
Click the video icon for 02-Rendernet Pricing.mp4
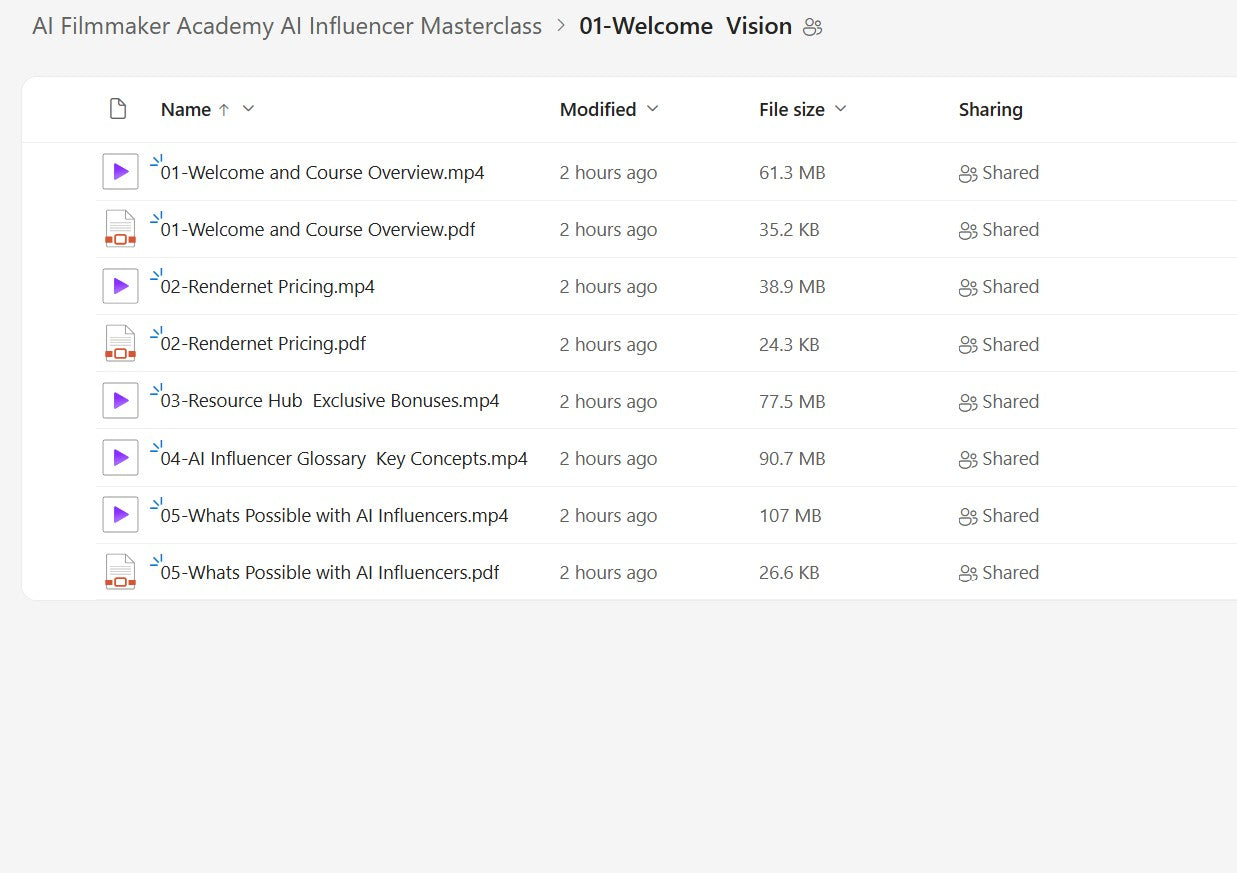tap(120, 287)
